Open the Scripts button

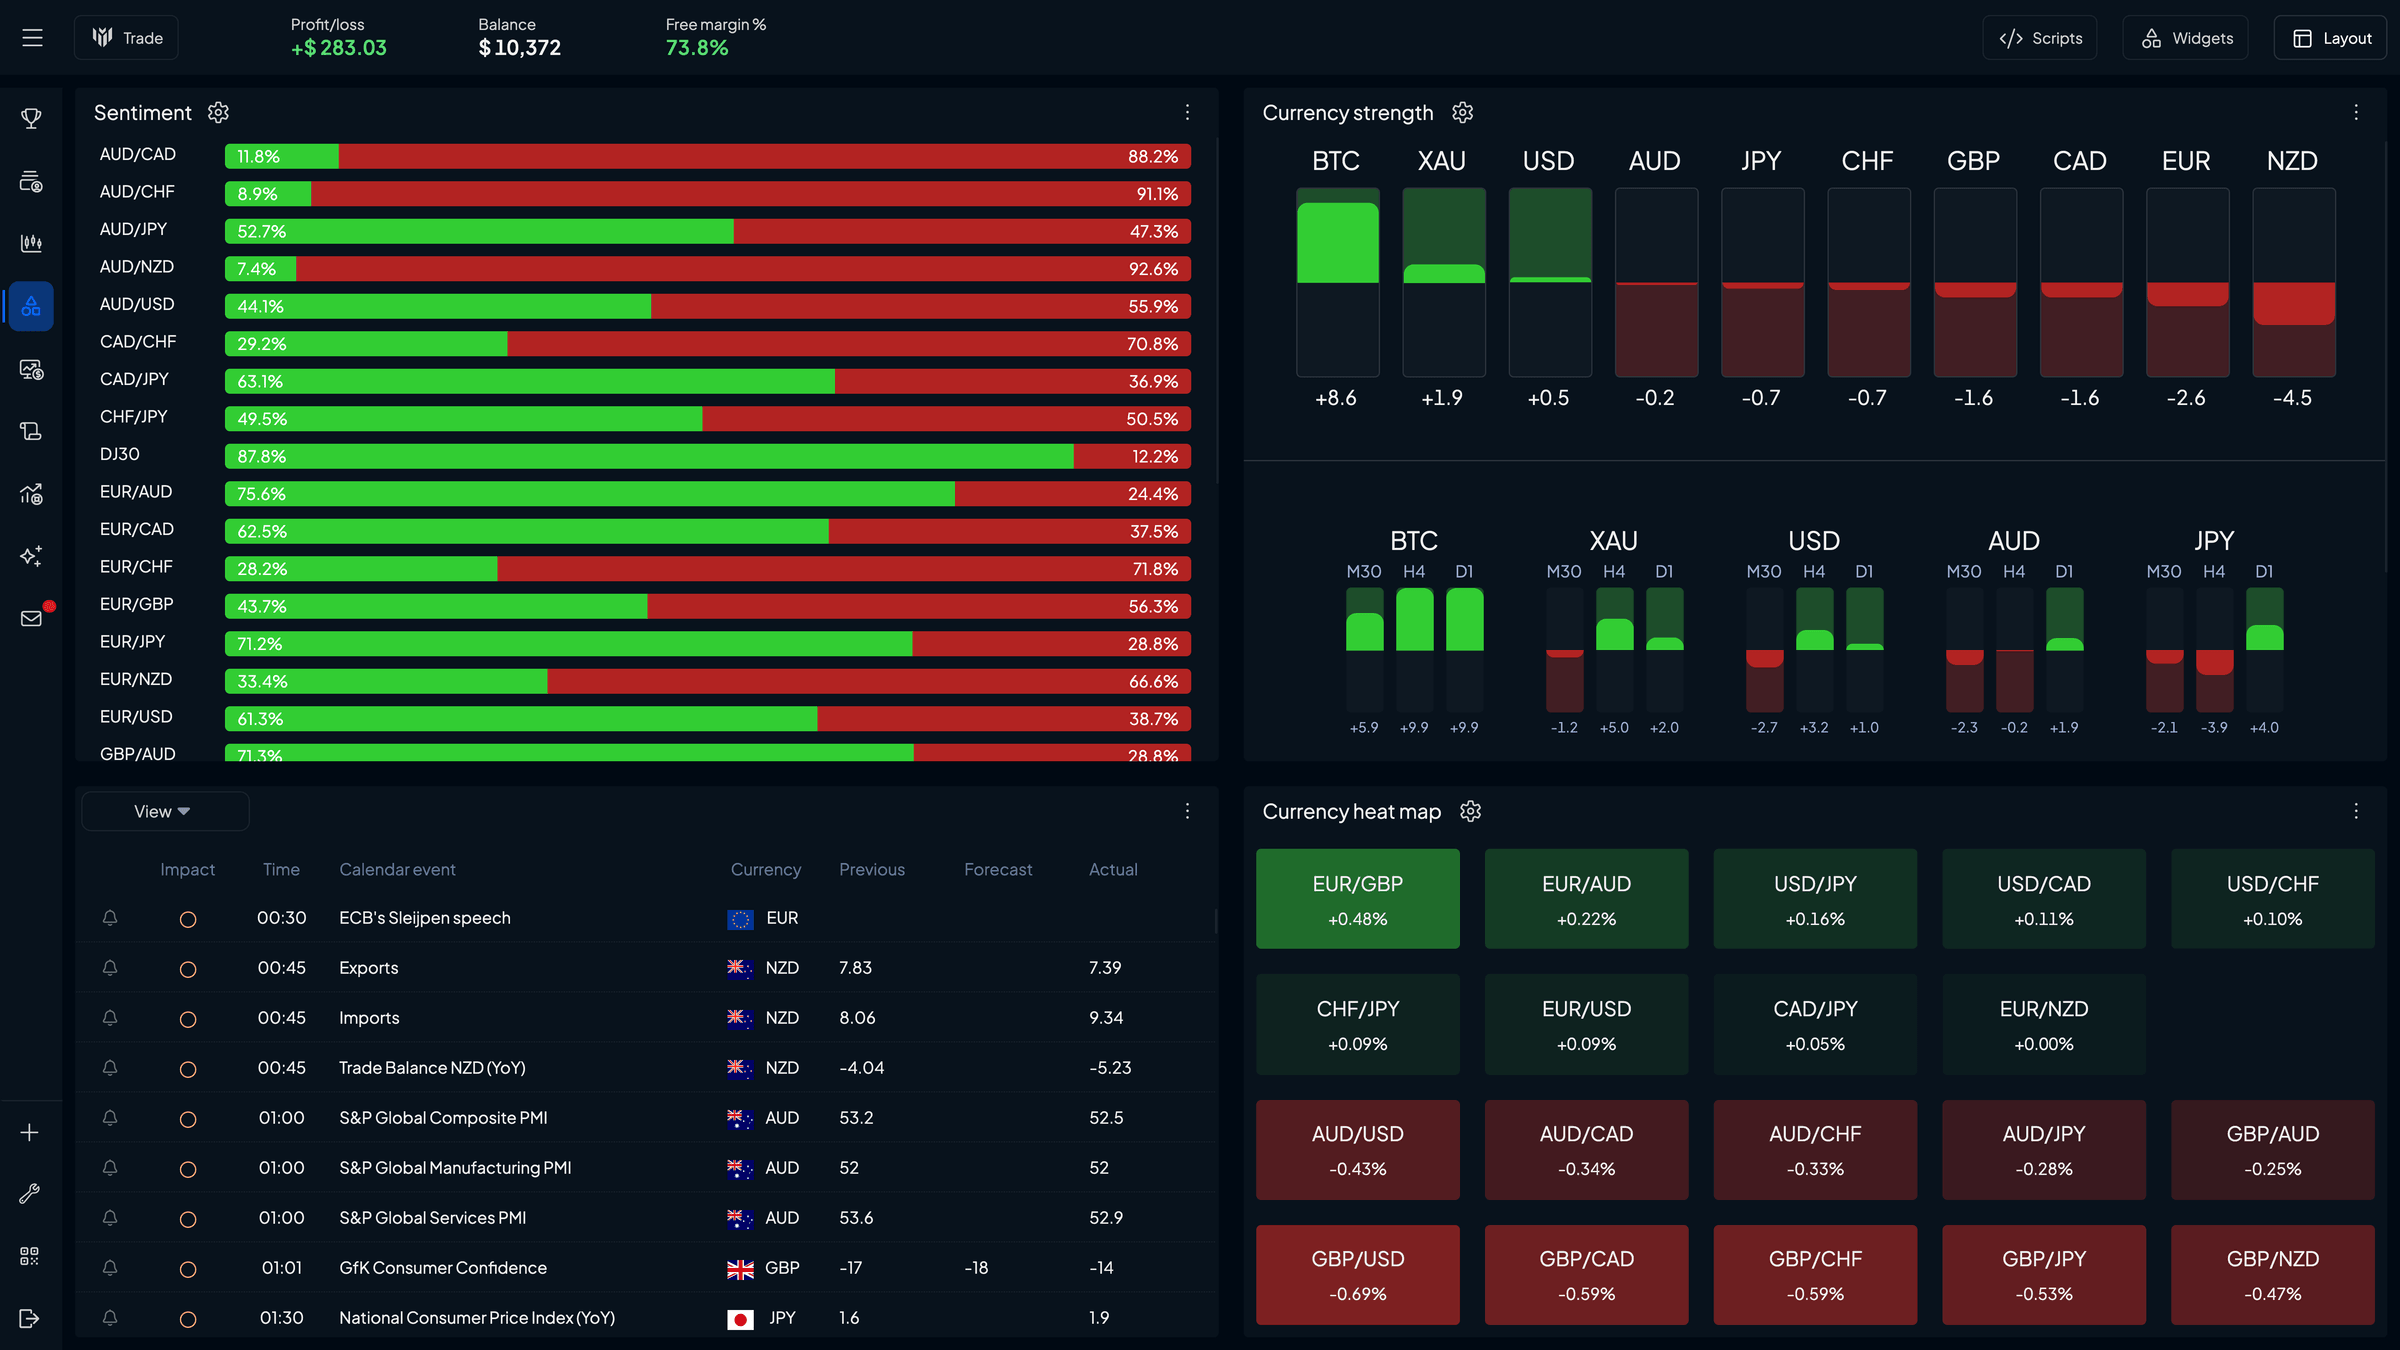tap(2040, 38)
